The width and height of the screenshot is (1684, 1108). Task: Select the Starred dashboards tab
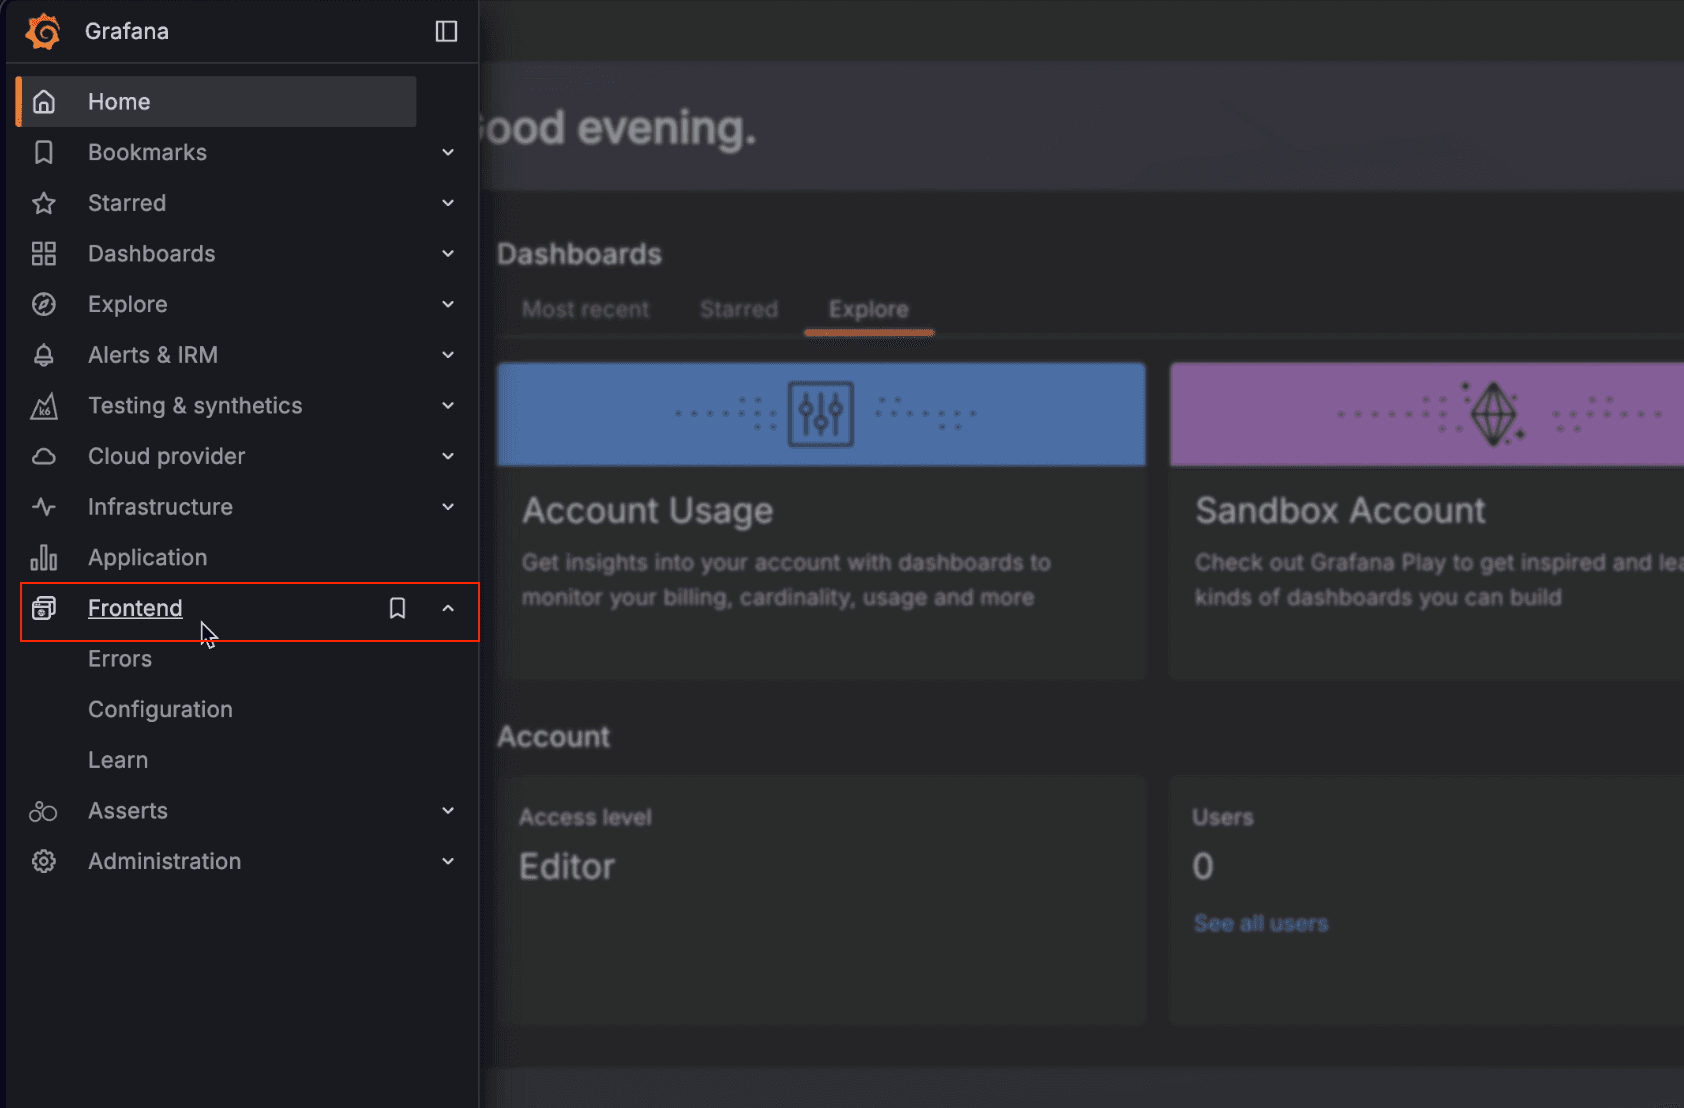pyautogui.click(x=738, y=309)
